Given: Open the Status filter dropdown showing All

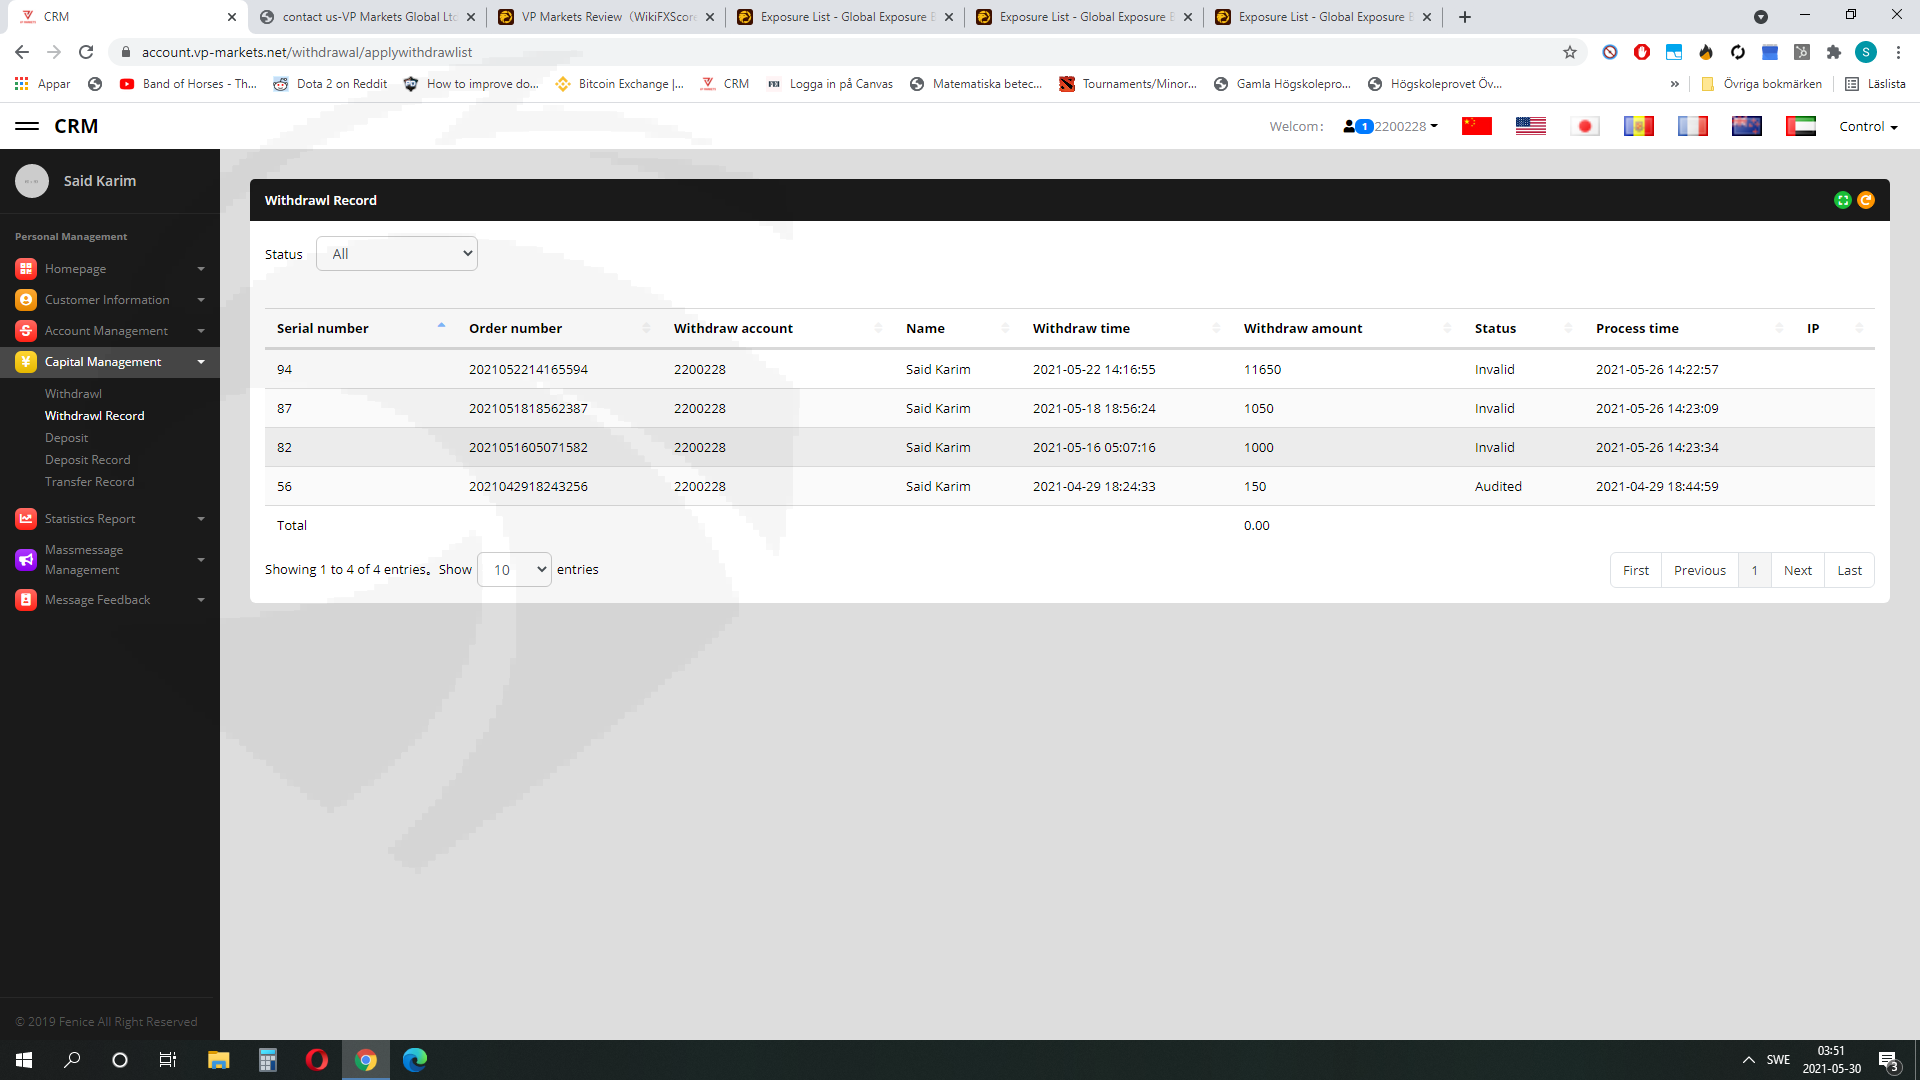Looking at the screenshot, I should point(397,254).
